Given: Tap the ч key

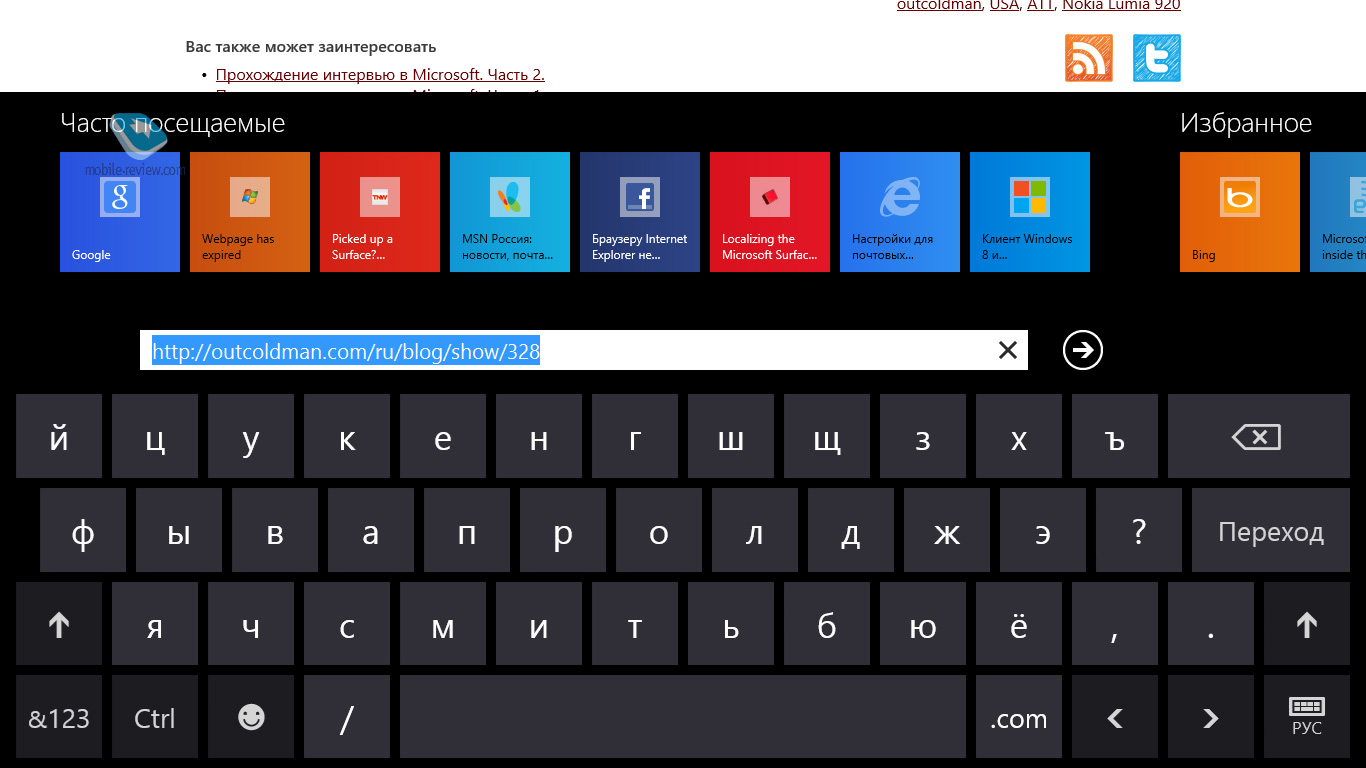Looking at the screenshot, I should click(x=251, y=624).
